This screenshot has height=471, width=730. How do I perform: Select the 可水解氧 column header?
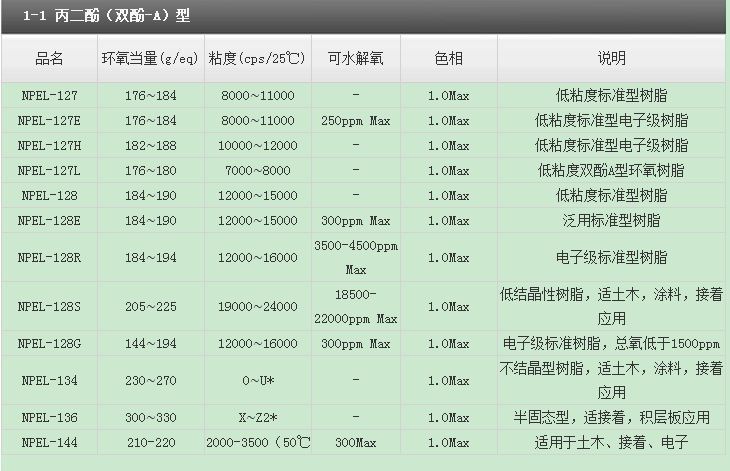point(356,59)
